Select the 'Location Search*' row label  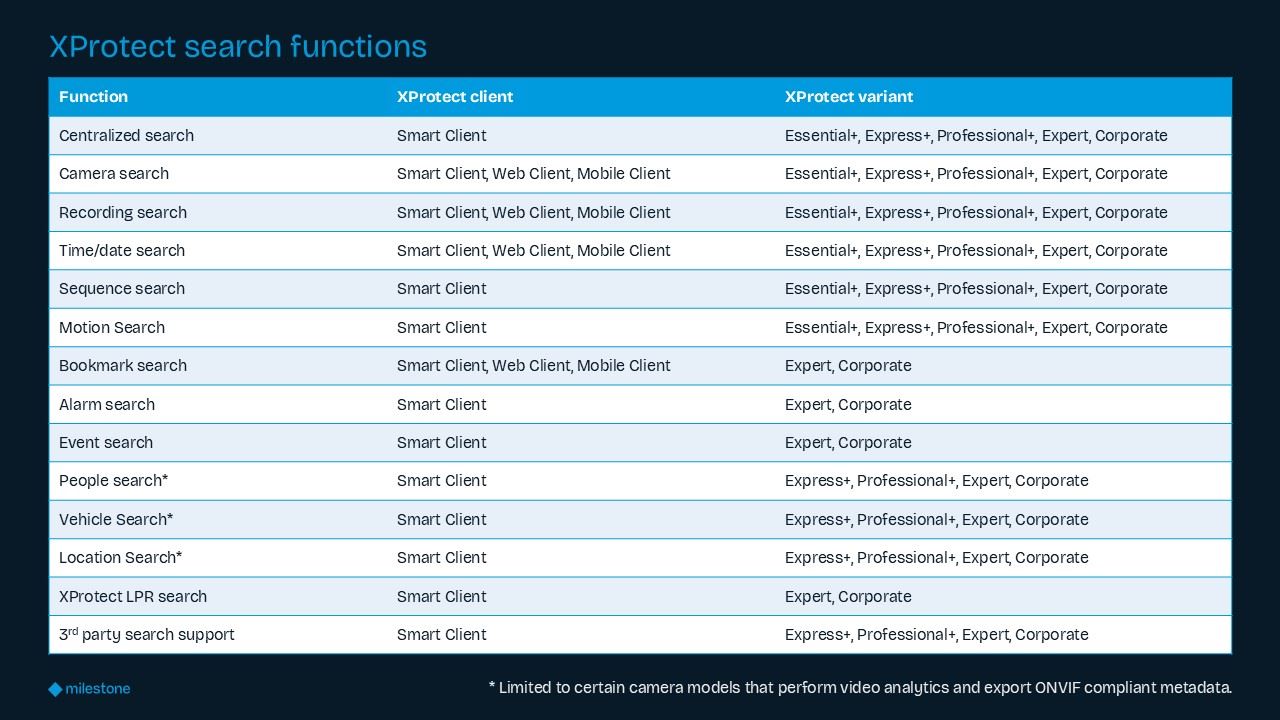coord(120,558)
